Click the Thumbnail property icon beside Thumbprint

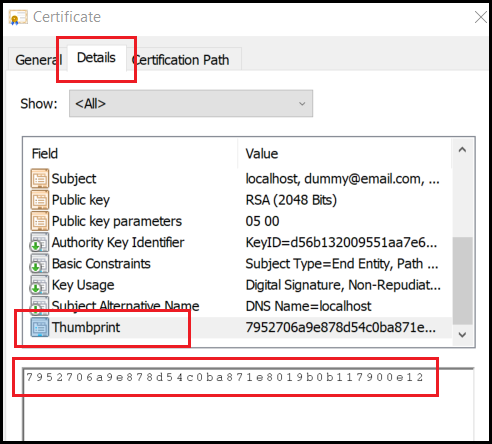click(x=40, y=327)
